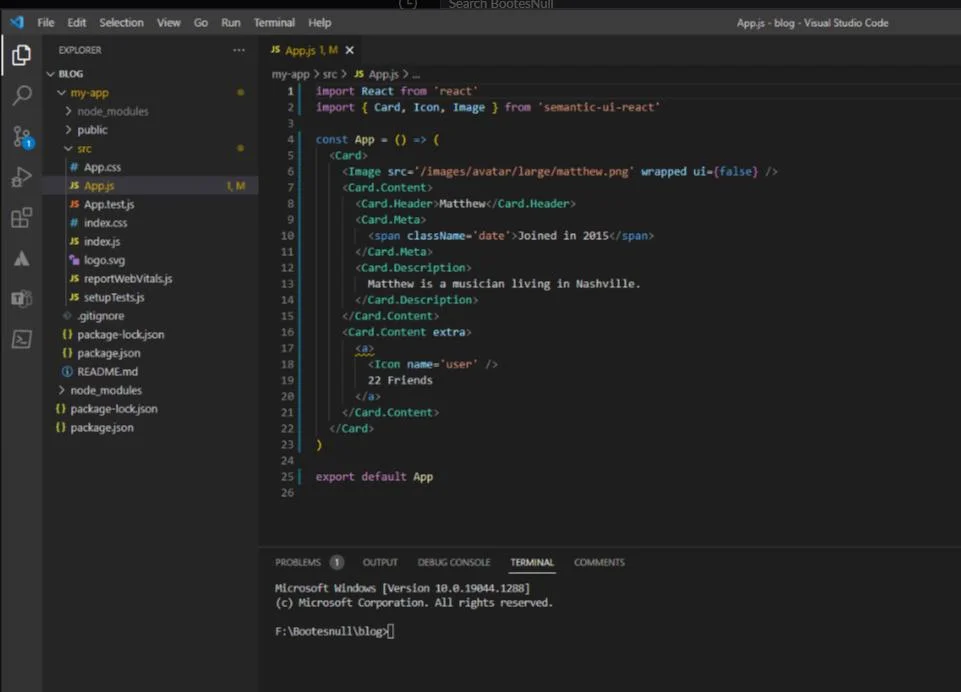
Task: Open Source Control view with badge
Action: point(23,137)
